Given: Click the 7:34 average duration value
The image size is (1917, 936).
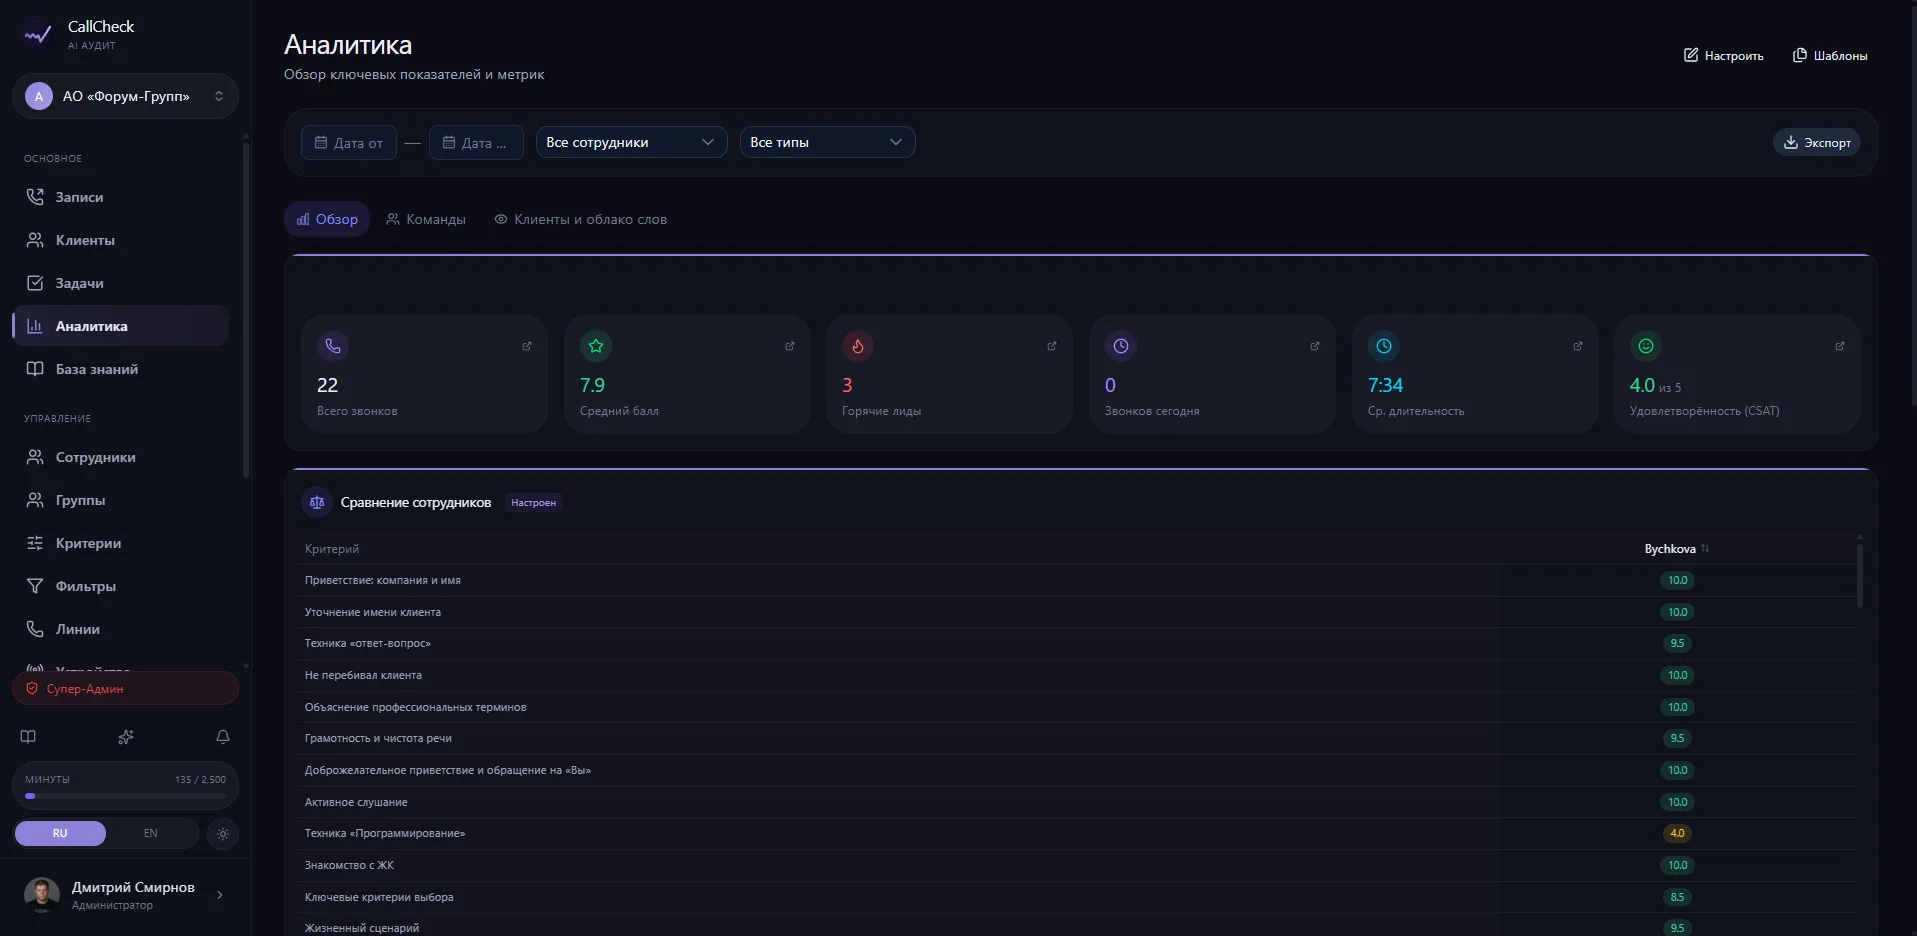Looking at the screenshot, I should pos(1385,385).
